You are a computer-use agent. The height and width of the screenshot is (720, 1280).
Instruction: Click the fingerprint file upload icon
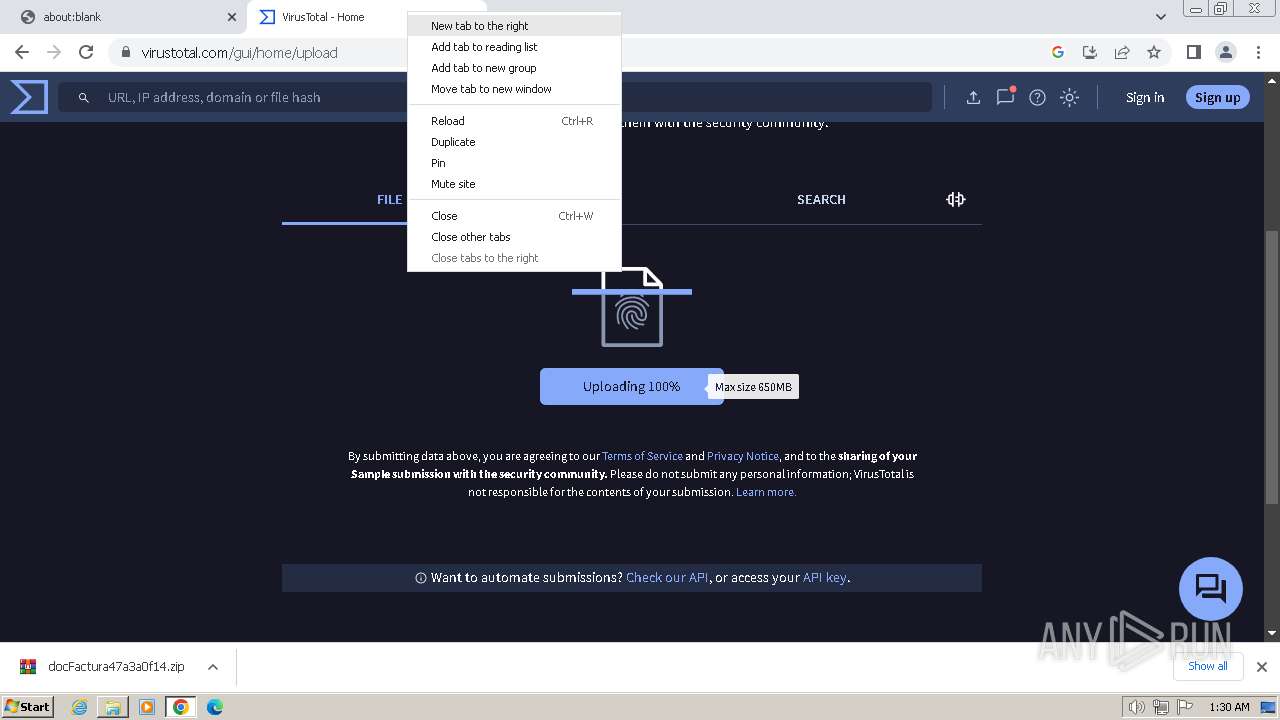(632, 307)
